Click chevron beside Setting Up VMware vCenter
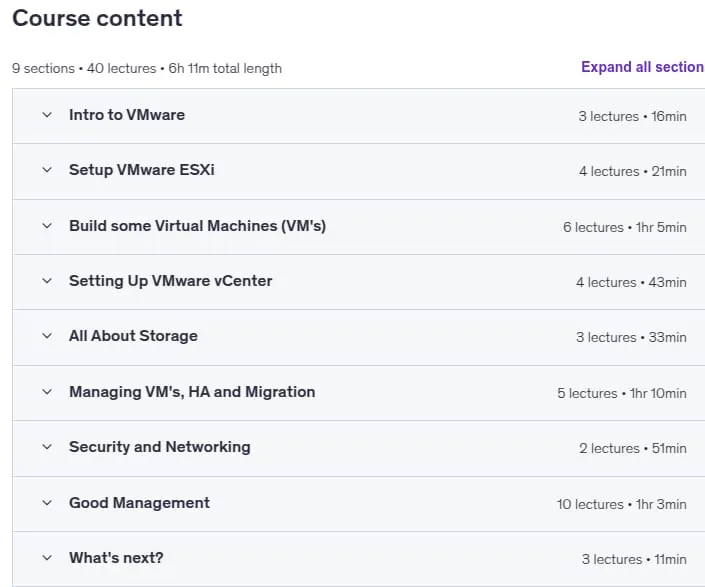This screenshot has width=705, height=587. (47, 281)
